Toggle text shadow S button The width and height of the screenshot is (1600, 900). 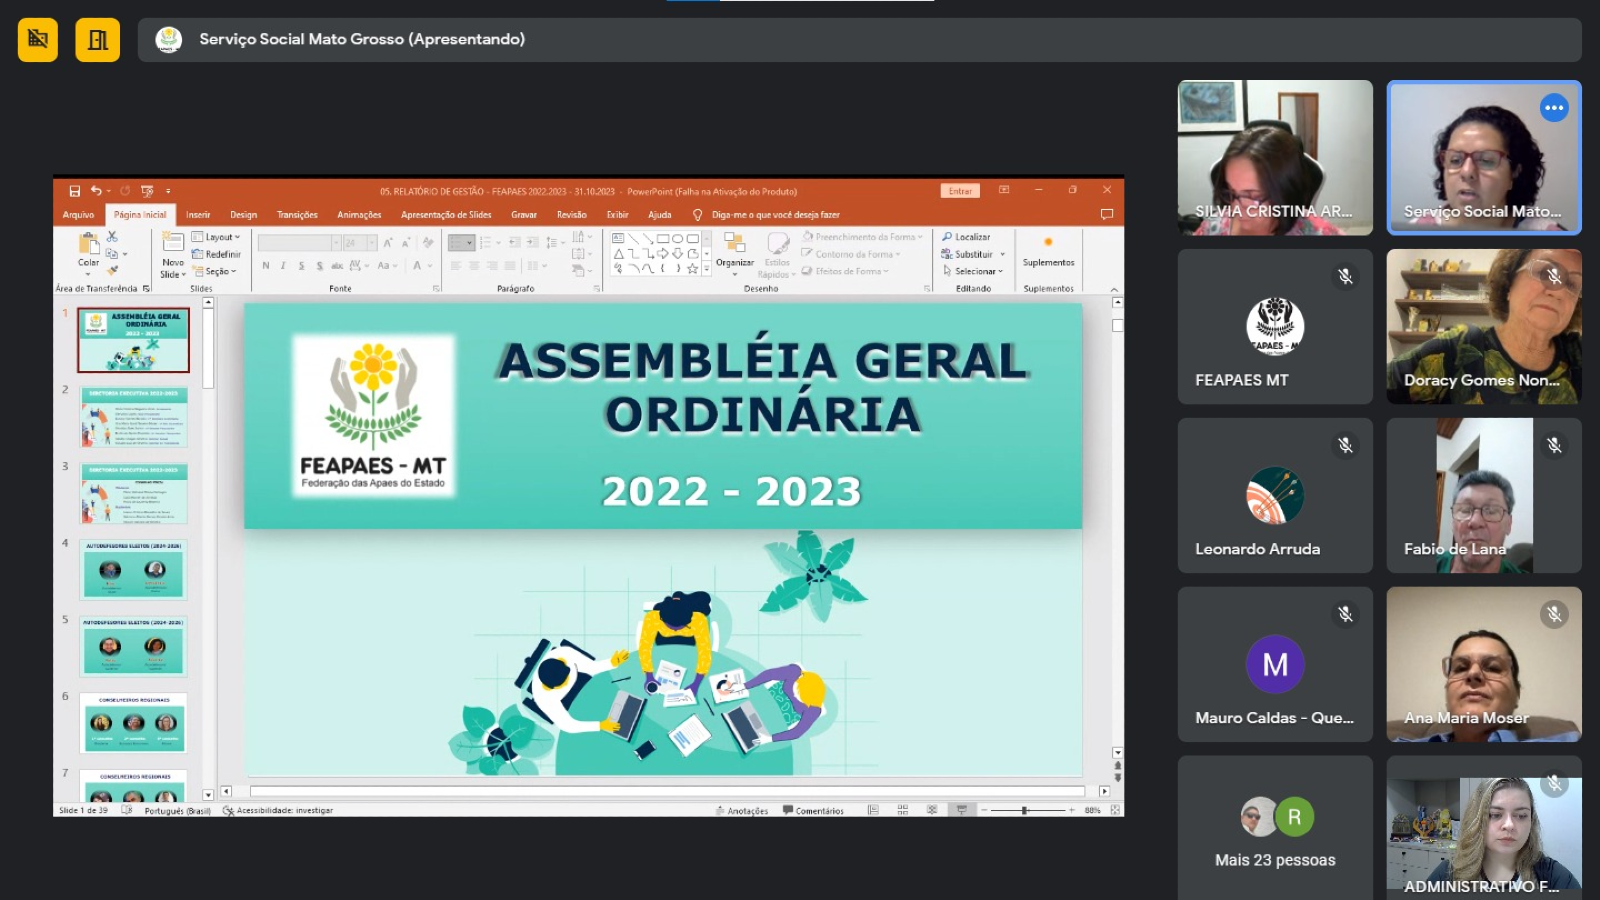(320, 266)
